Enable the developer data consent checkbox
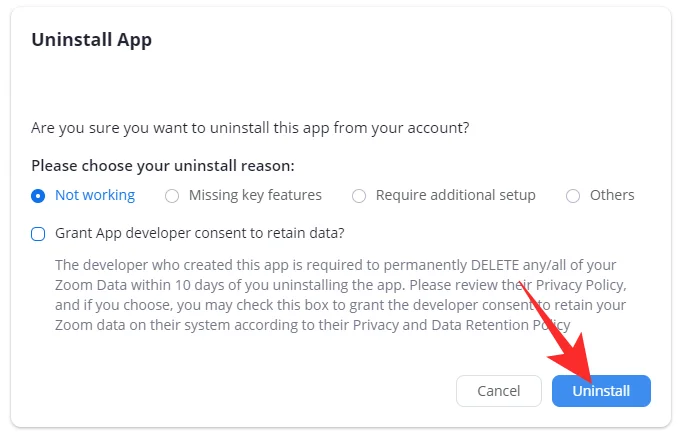The width and height of the screenshot is (678, 434). click(39, 234)
